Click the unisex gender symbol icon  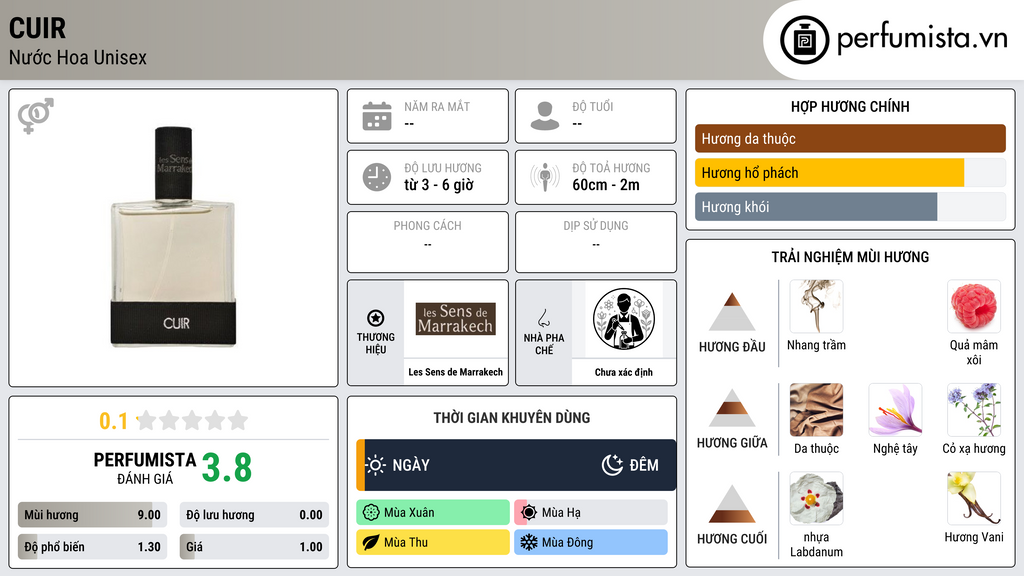[x=36, y=116]
